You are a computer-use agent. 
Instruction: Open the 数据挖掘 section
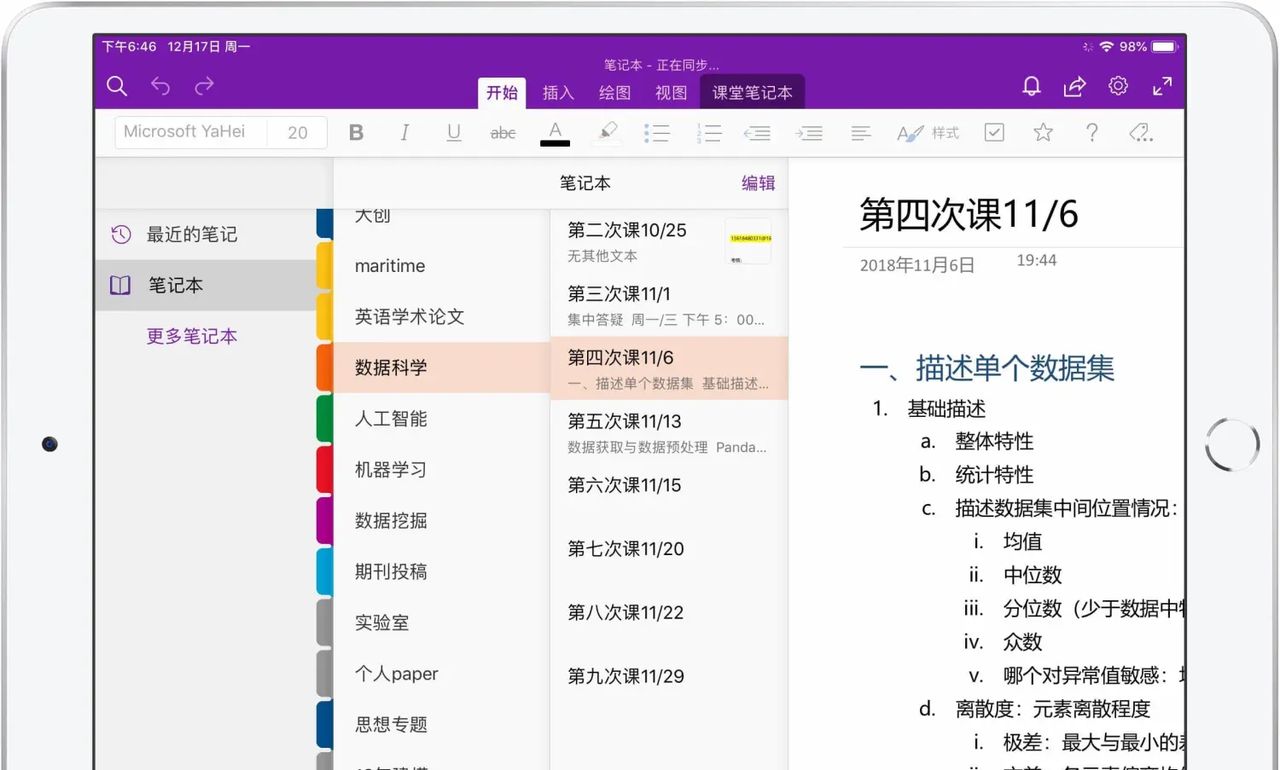click(x=441, y=521)
